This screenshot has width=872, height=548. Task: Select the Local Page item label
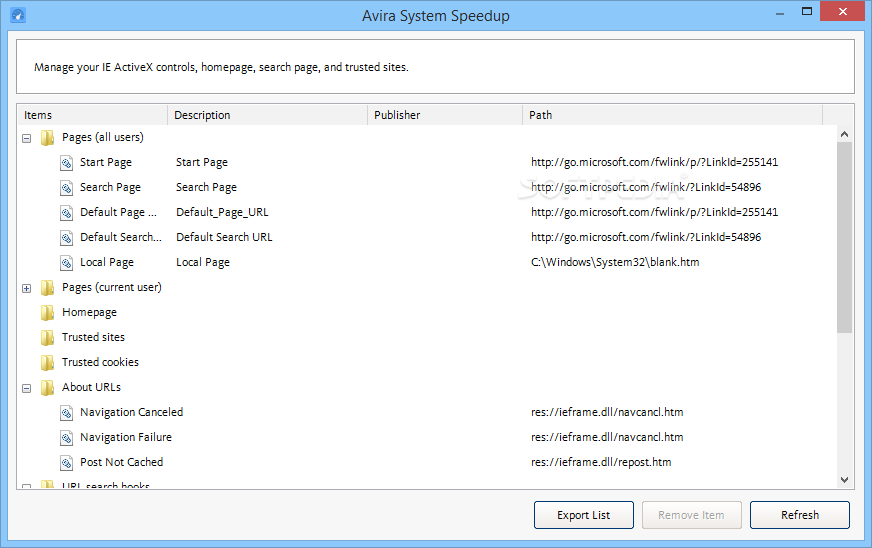pyautogui.click(x=107, y=263)
